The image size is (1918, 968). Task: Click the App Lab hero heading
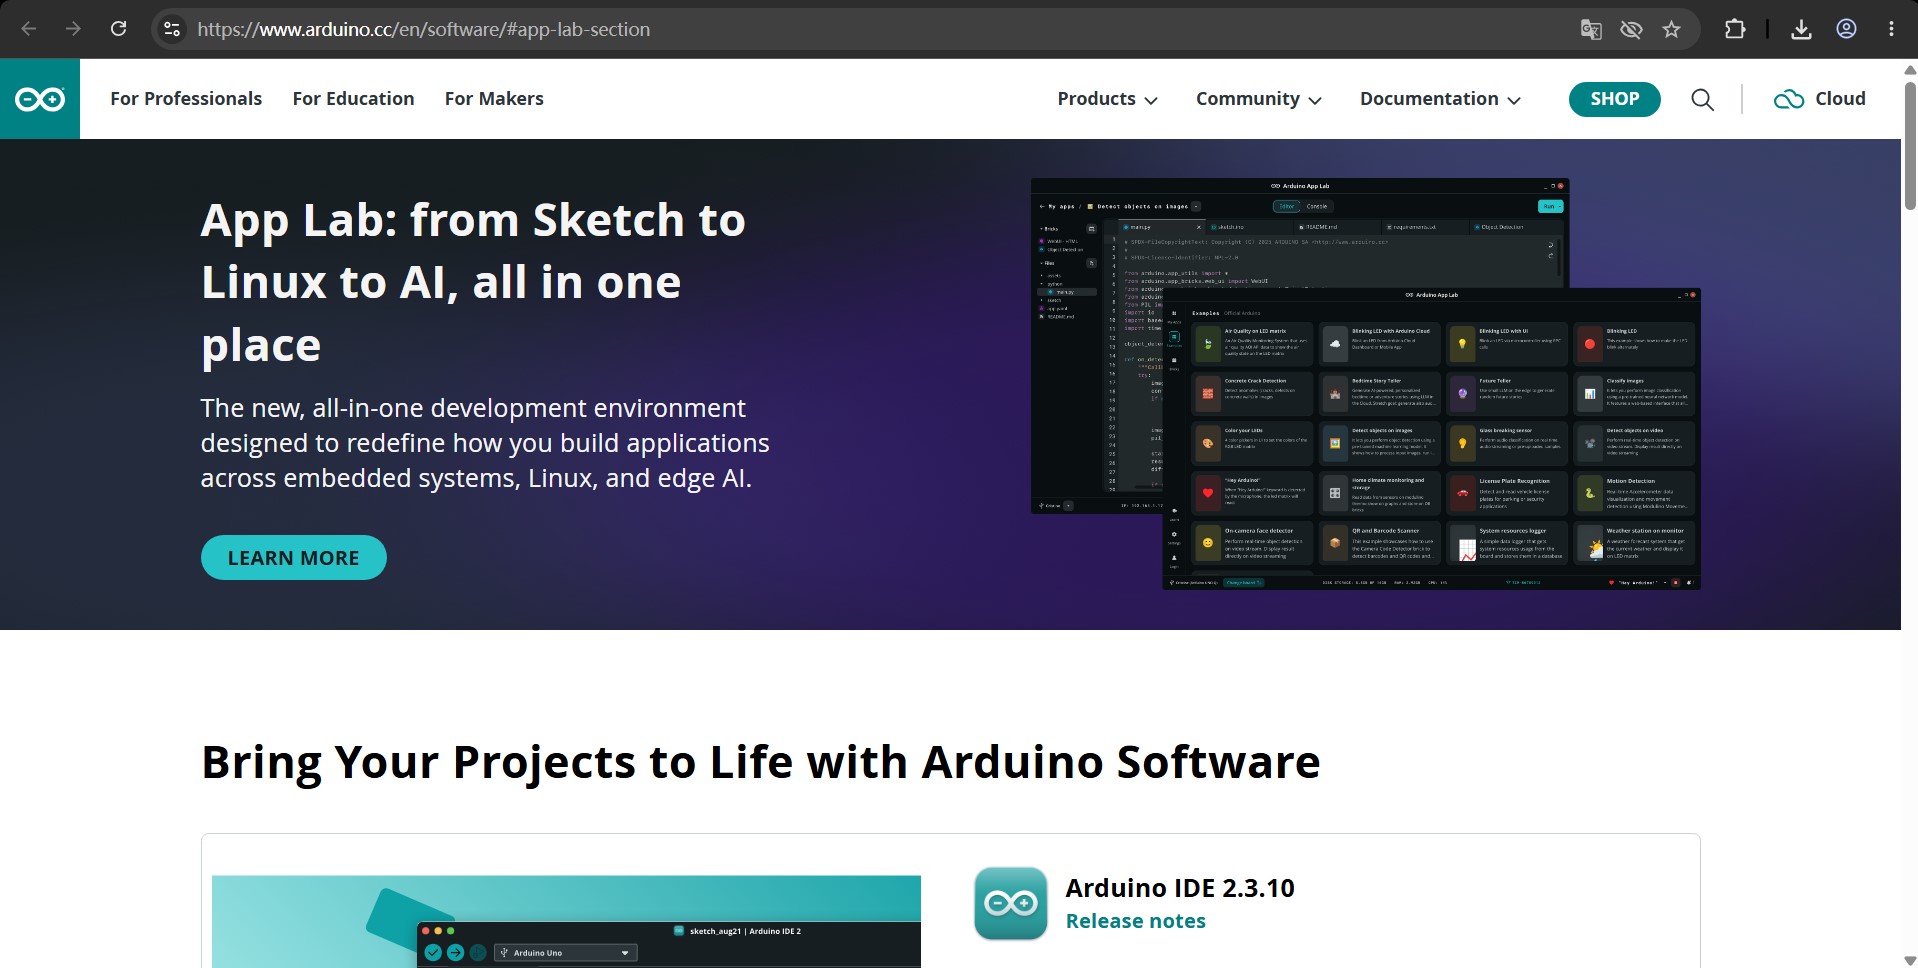[473, 283]
